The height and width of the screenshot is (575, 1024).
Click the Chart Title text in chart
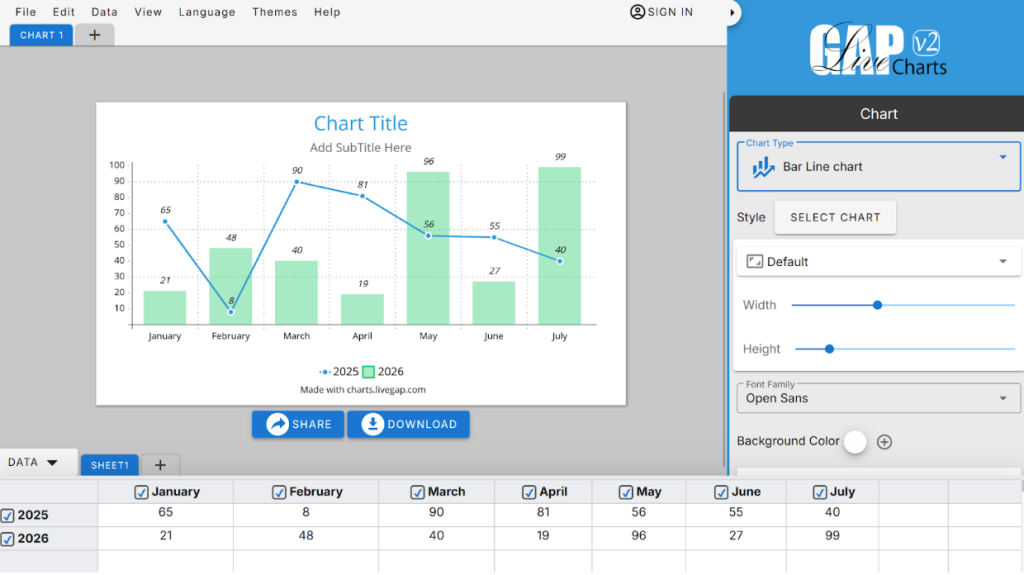(360, 123)
